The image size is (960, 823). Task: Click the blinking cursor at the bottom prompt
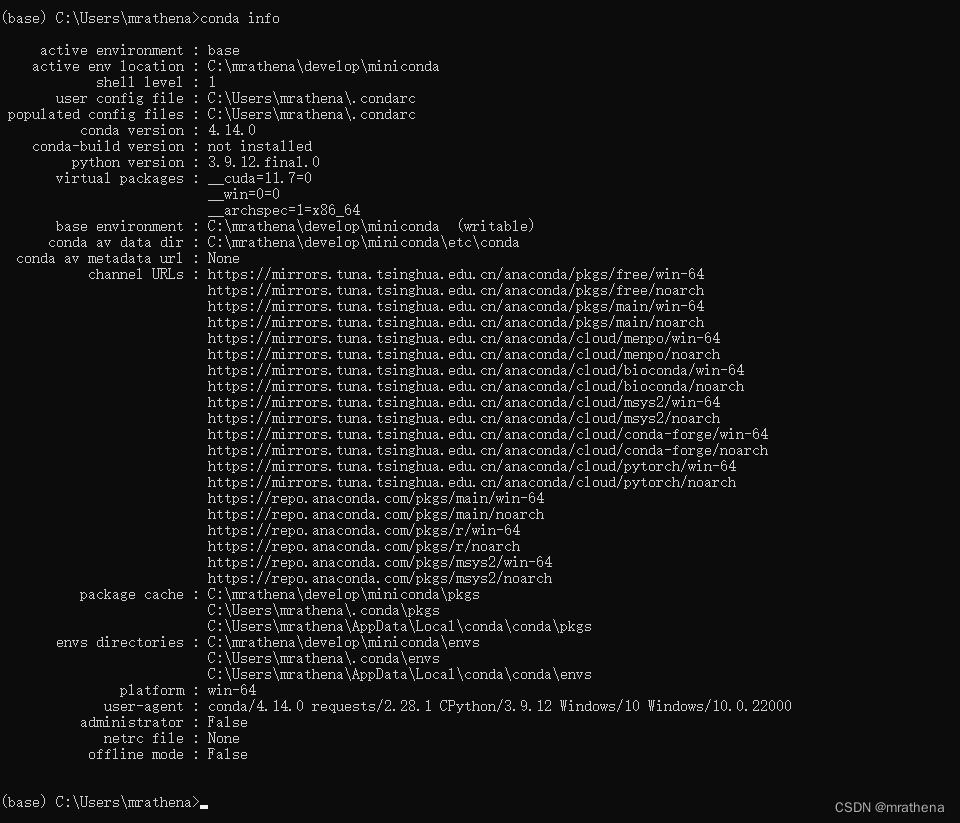pyautogui.click(x=204, y=804)
